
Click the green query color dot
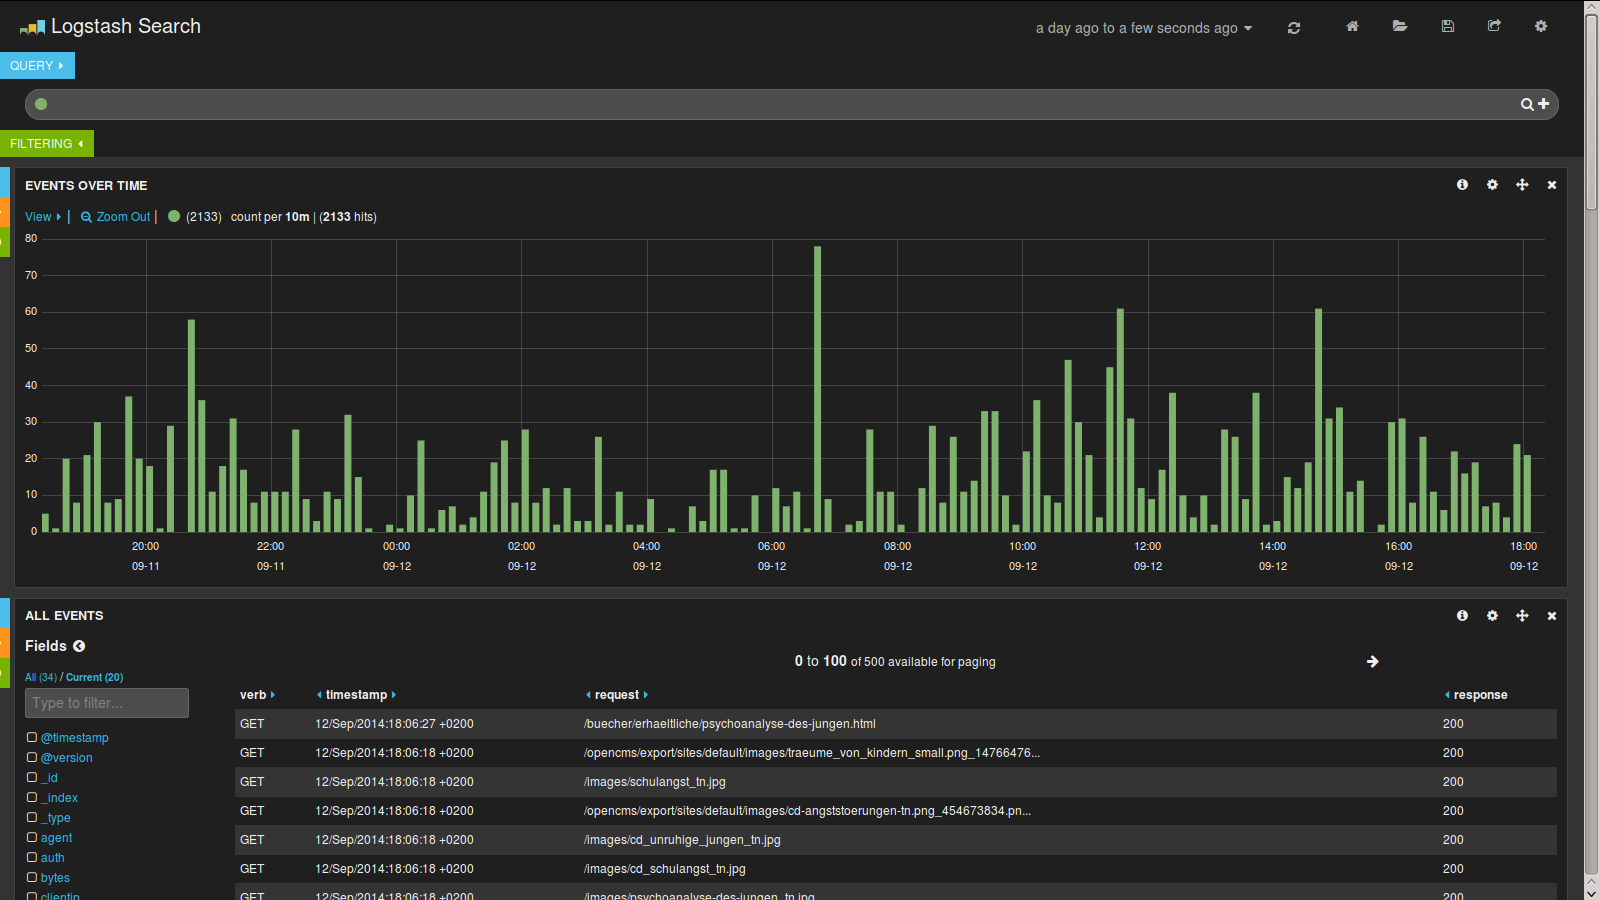coord(41,104)
